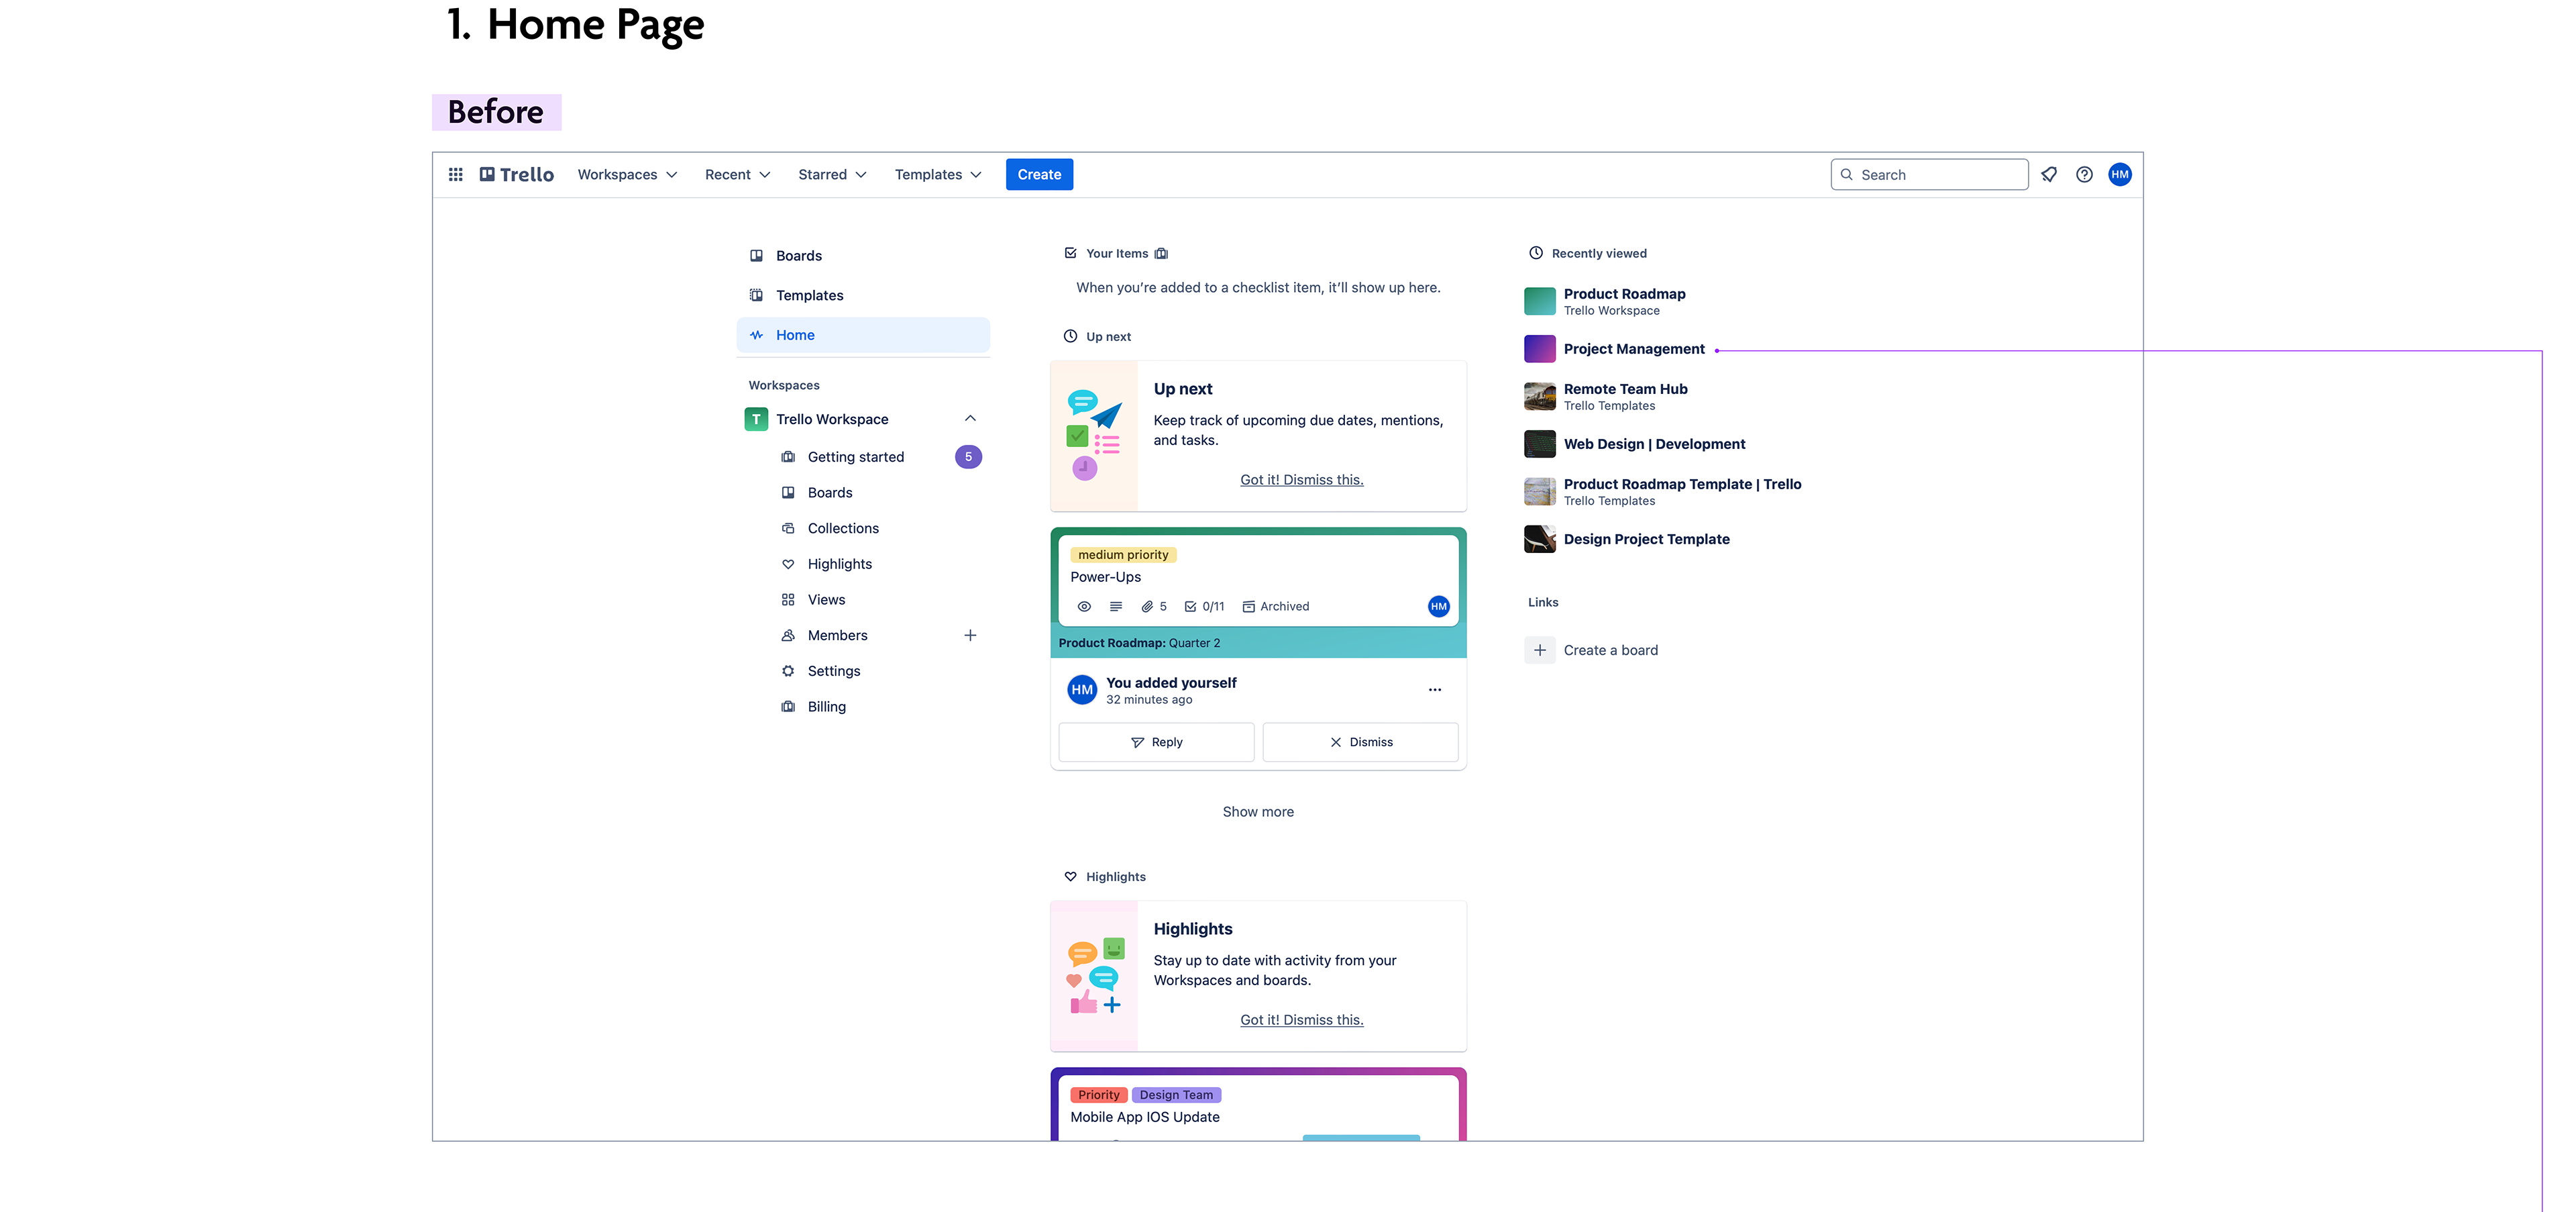Click the top Boards sidebar icon
Image resolution: width=2576 pixels, height=1212 pixels.
tap(756, 256)
